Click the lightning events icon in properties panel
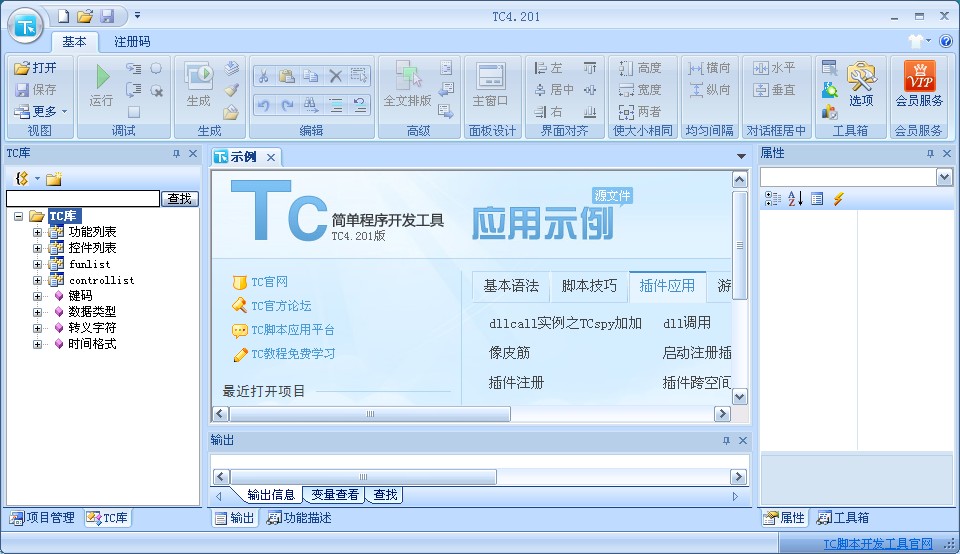This screenshot has width=960, height=554. 838,198
